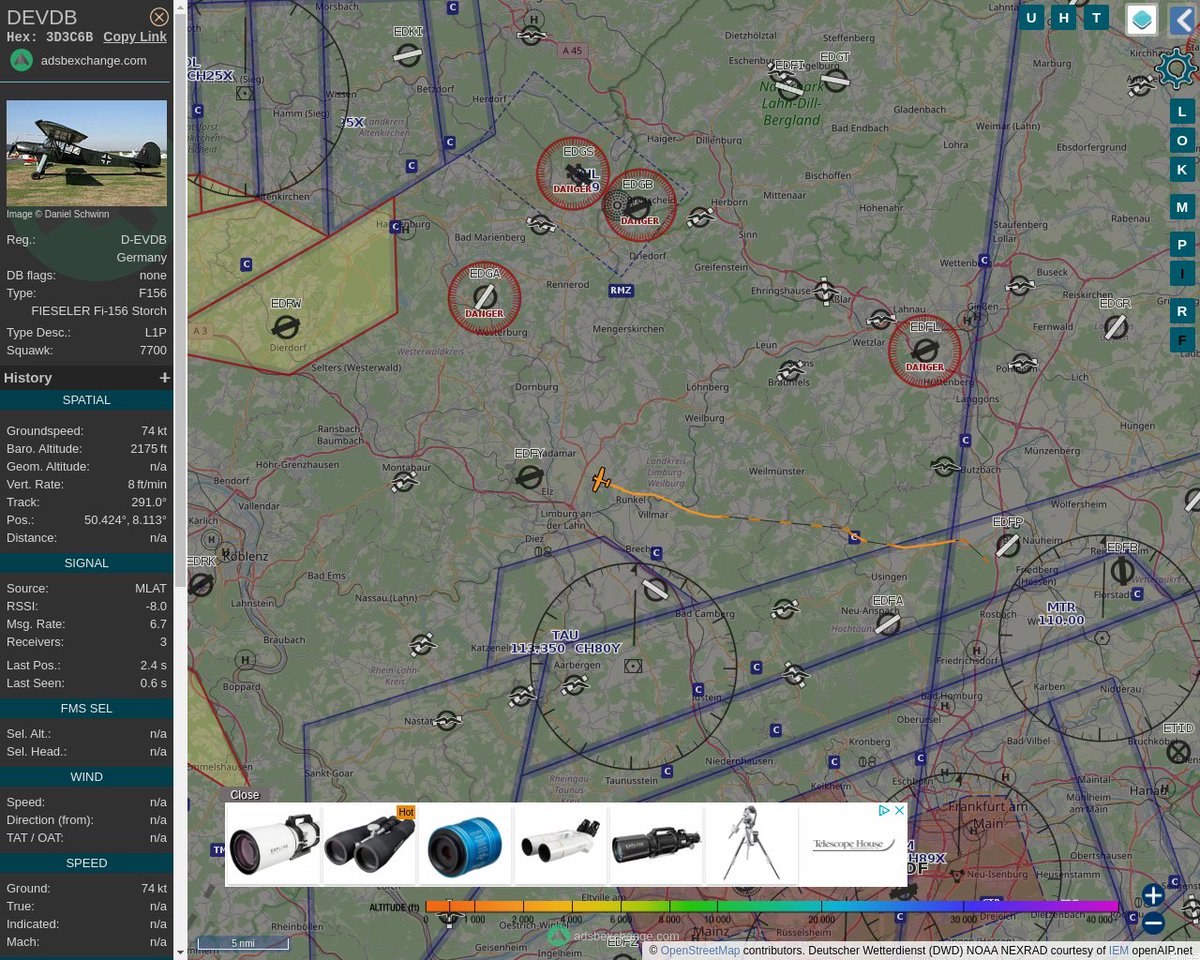This screenshot has width=1200, height=960.
Task: Zoom out with the minus button
Action: 1153,923
